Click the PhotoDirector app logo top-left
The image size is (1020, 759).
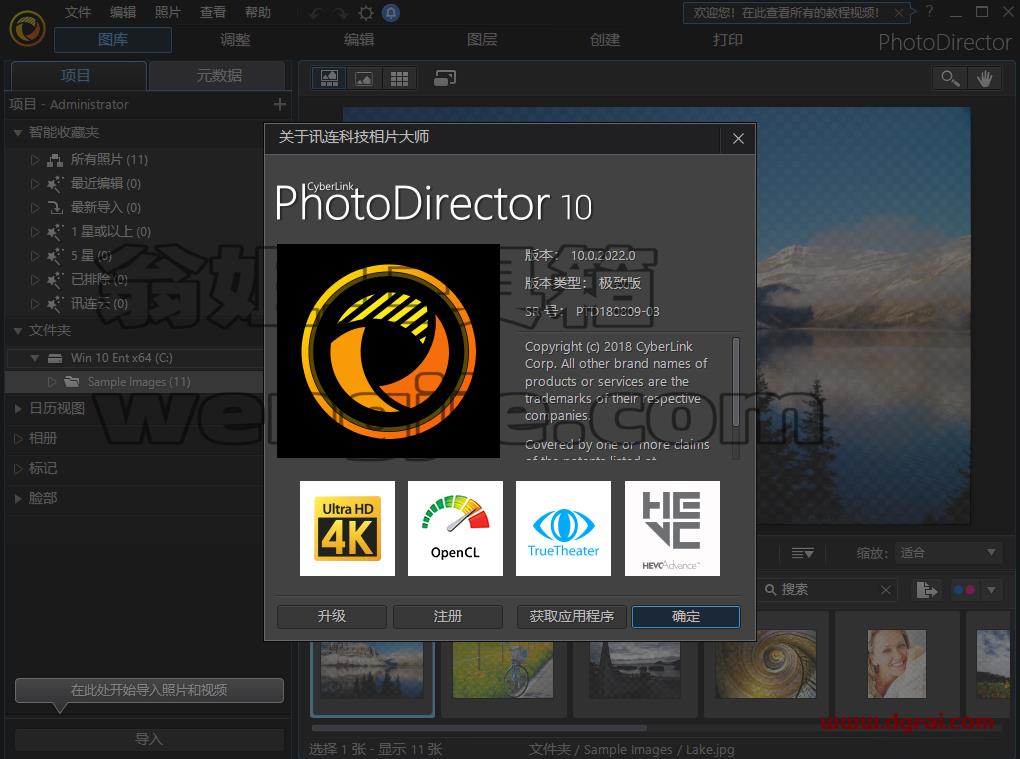(27, 28)
